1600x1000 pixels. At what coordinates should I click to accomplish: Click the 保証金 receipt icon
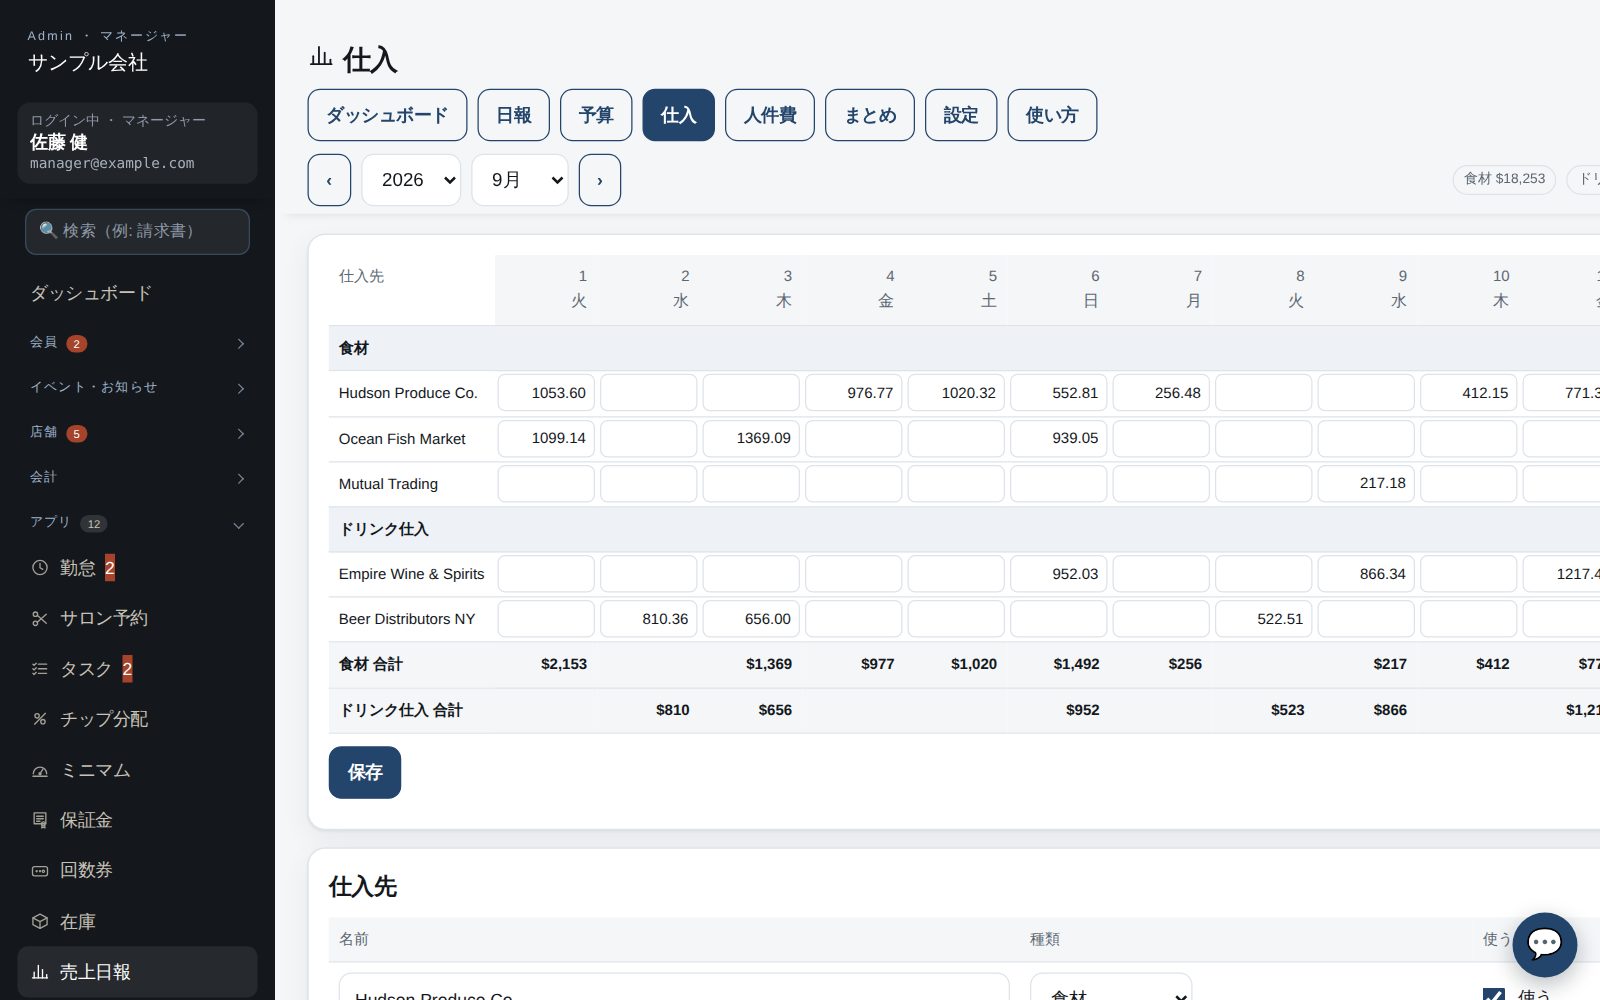point(40,821)
